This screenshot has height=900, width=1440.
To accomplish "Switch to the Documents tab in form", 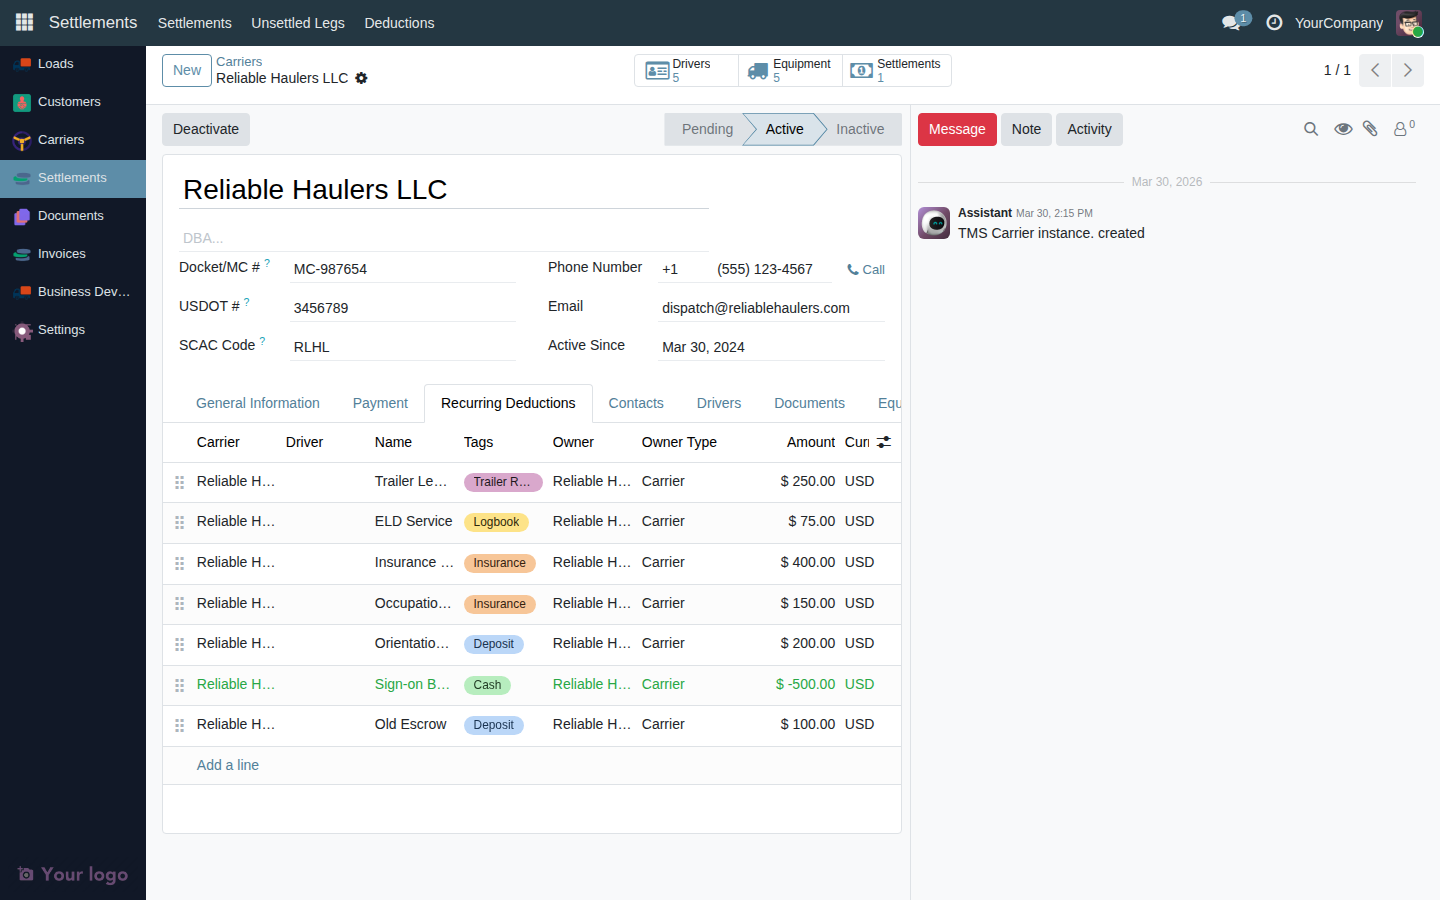I will pyautogui.click(x=809, y=403).
